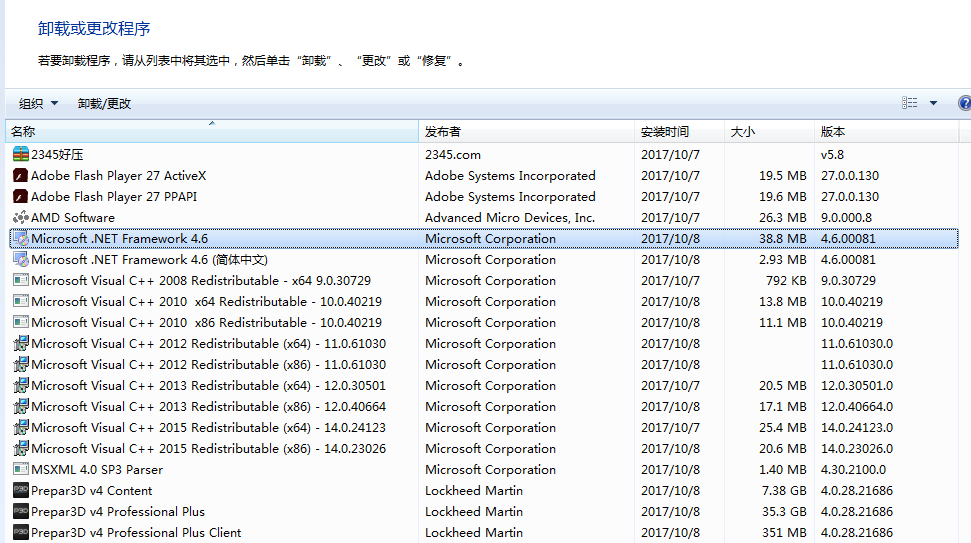Viewport: 971px width, 543px height.
Task: Select Visual C++ 2012 Redistributable (x64) name
Action: (x=208, y=344)
